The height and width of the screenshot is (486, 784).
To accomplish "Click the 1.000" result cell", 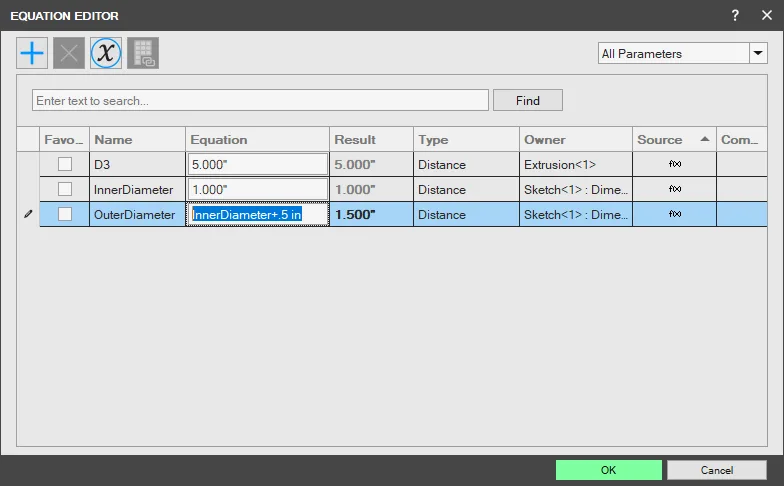I will point(372,190).
